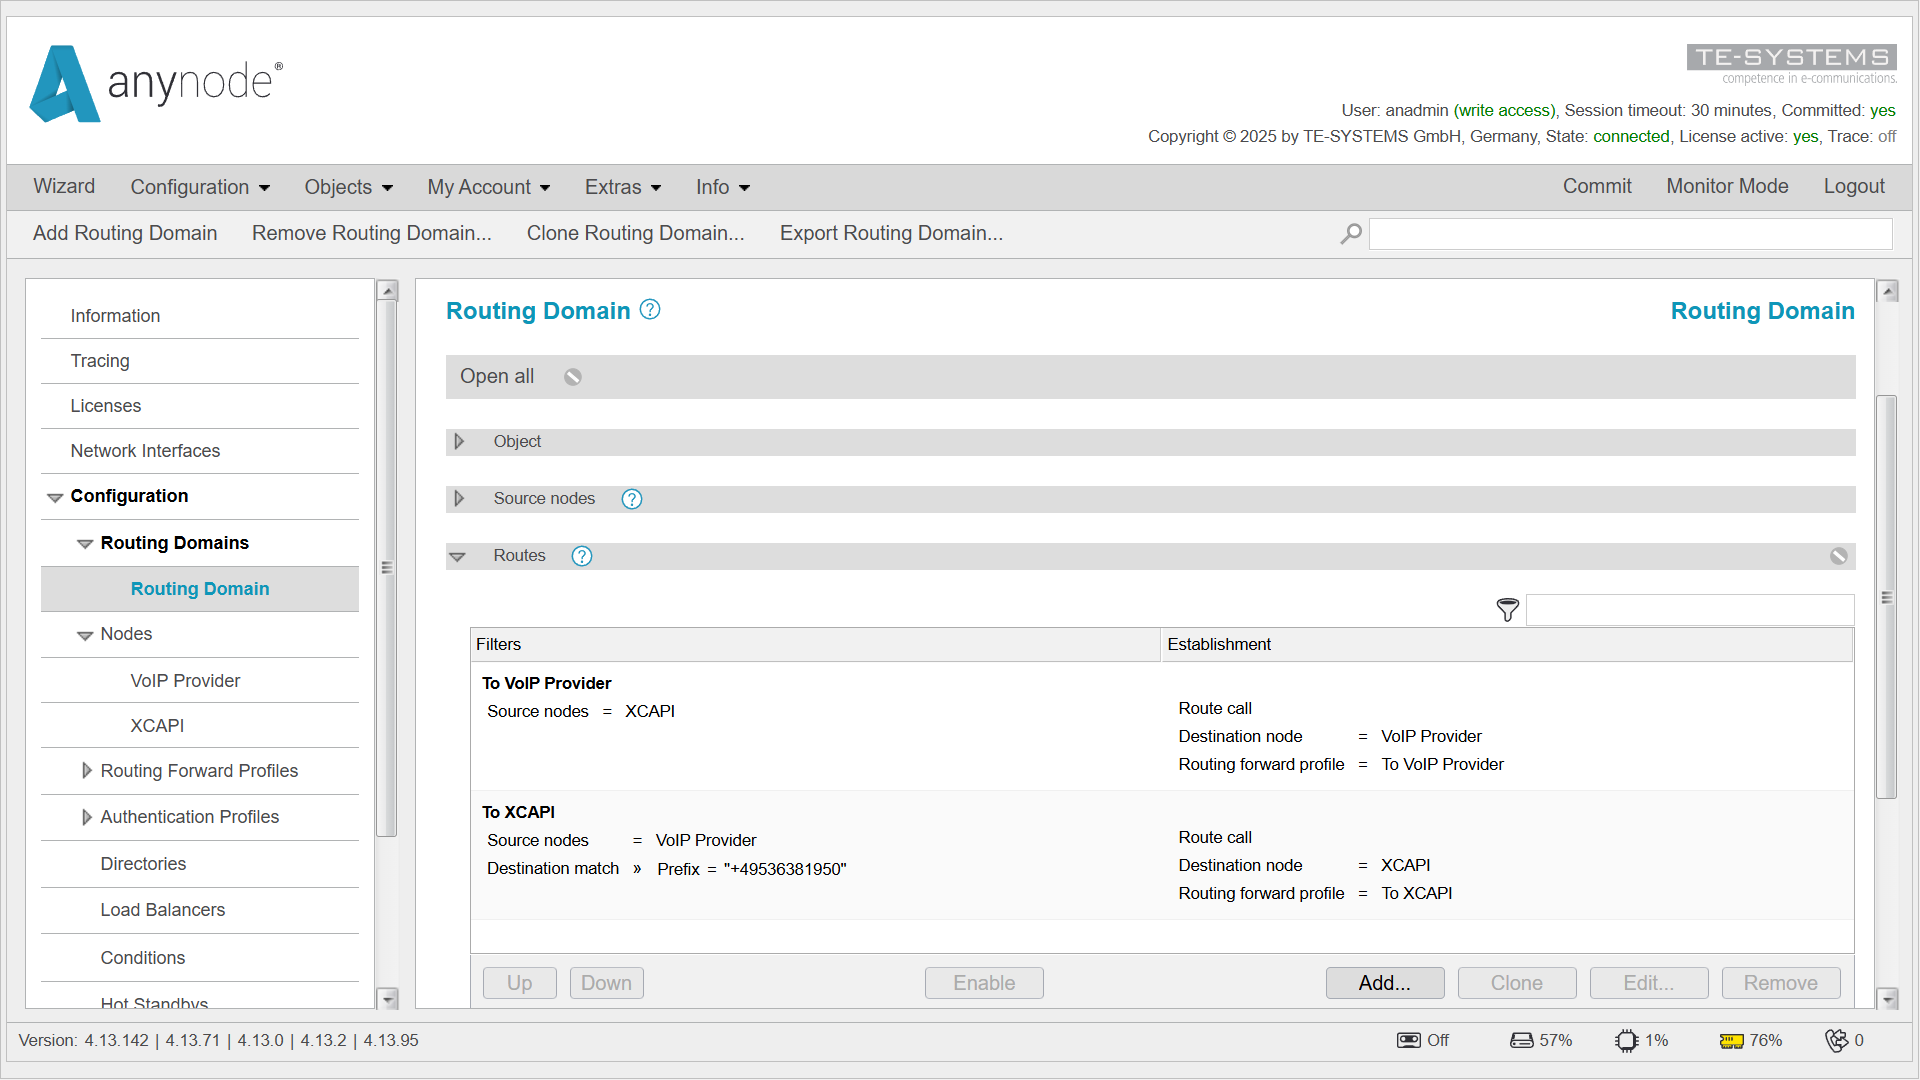Click the Add... route button
Image resolution: width=1920 pixels, height=1080 pixels.
(x=1384, y=983)
